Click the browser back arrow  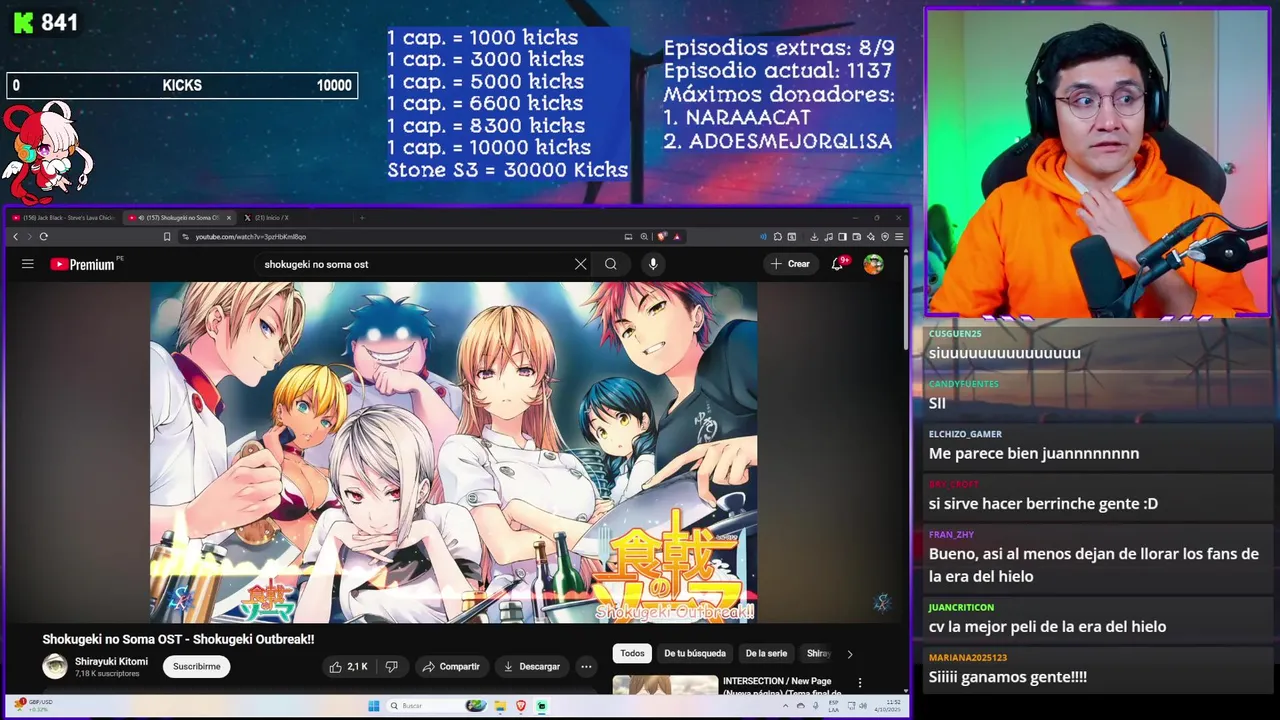[15, 237]
